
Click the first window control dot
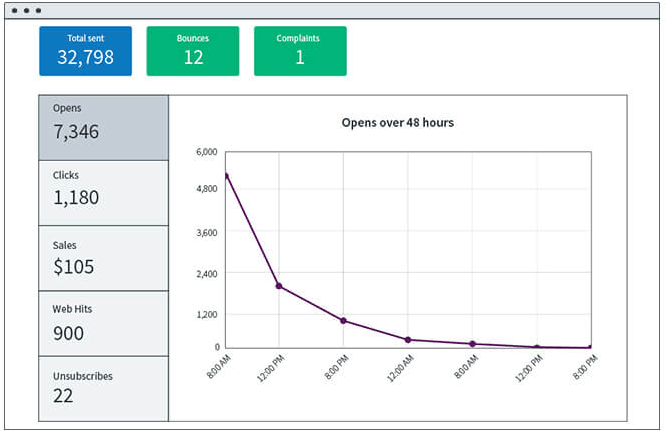point(14,10)
